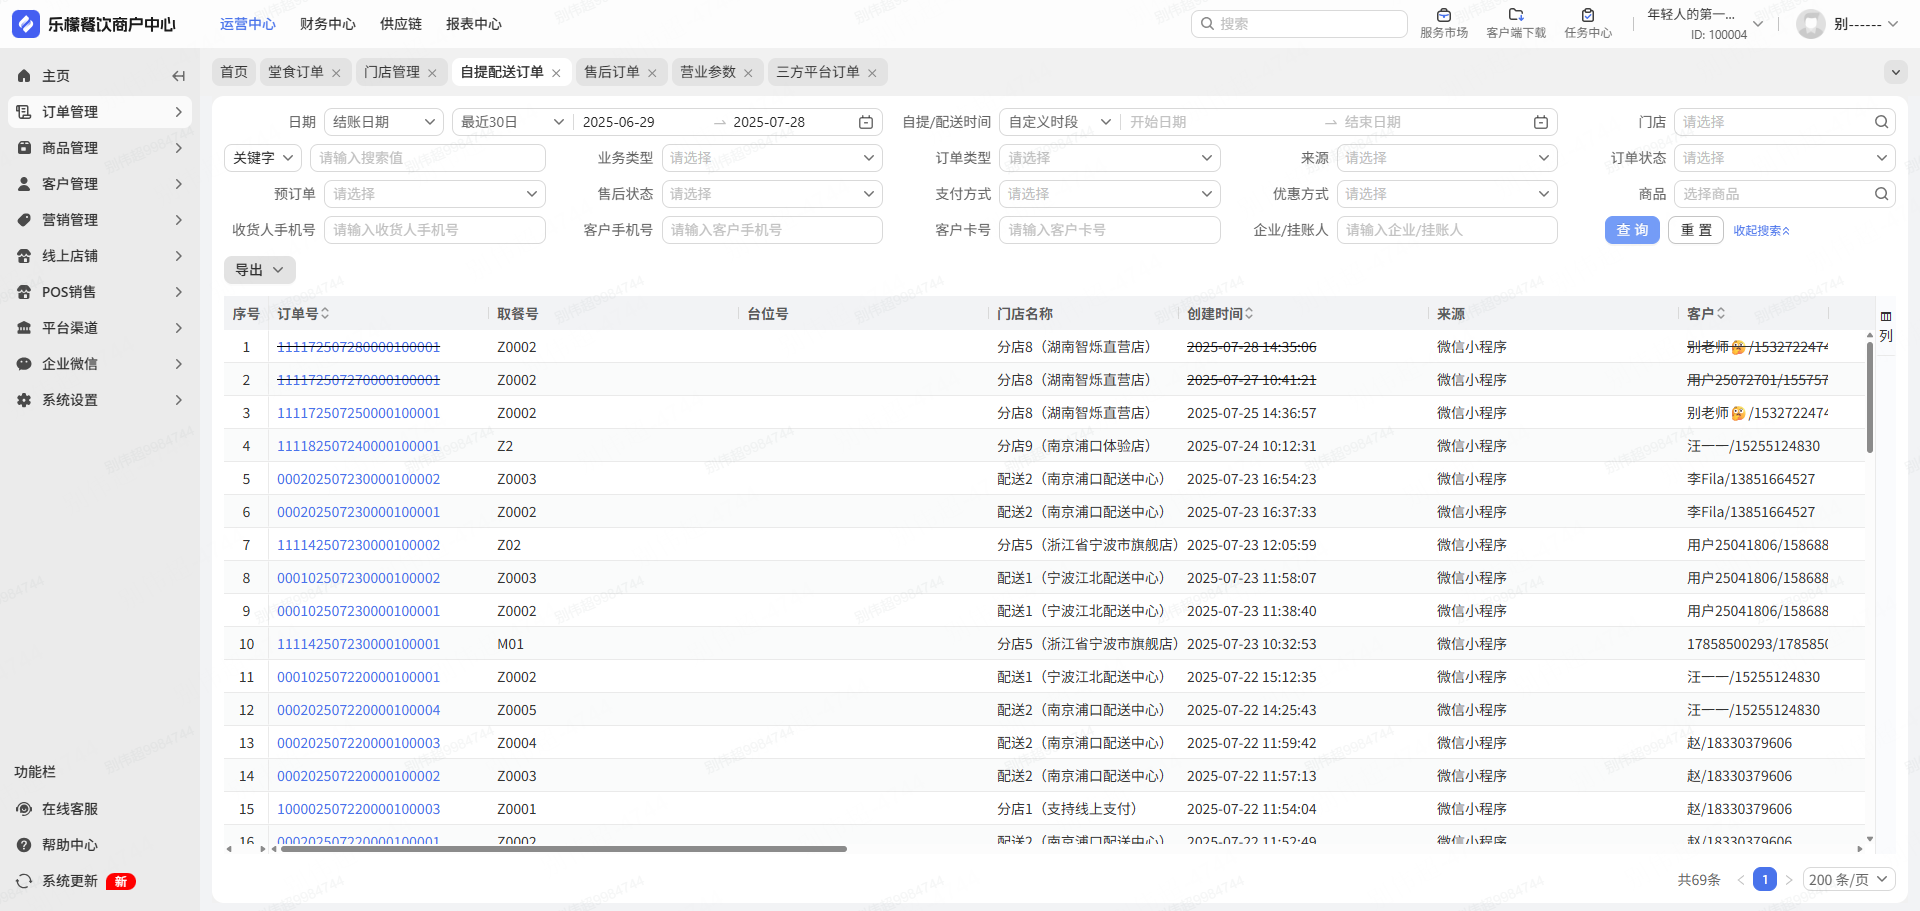
Task: Switch to the 售后订单 tab
Action: pos(612,72)
